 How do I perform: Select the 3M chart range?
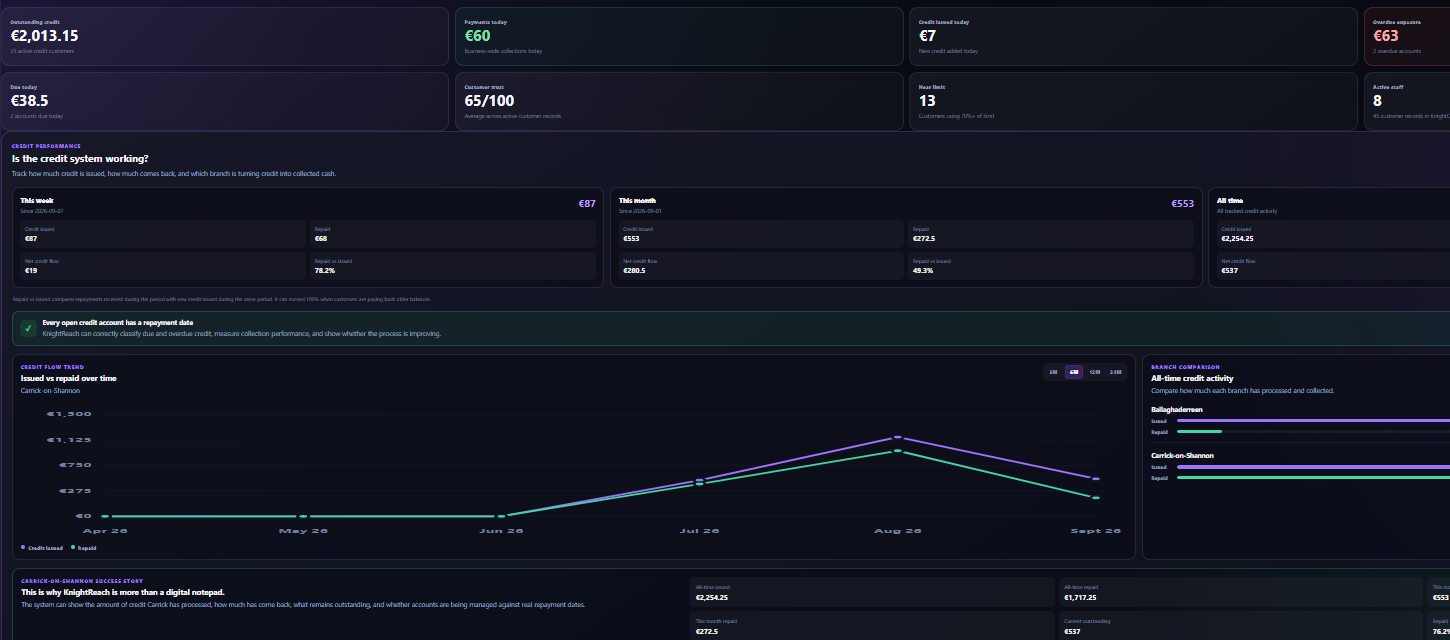click(x=1053, y=372)
